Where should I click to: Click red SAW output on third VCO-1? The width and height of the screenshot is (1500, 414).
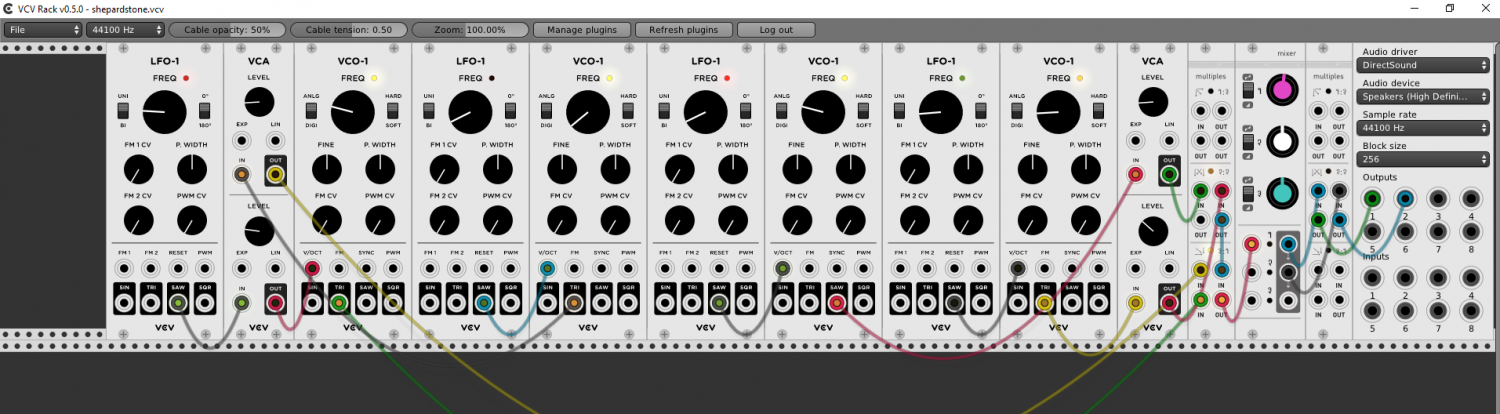click(837, 302)
